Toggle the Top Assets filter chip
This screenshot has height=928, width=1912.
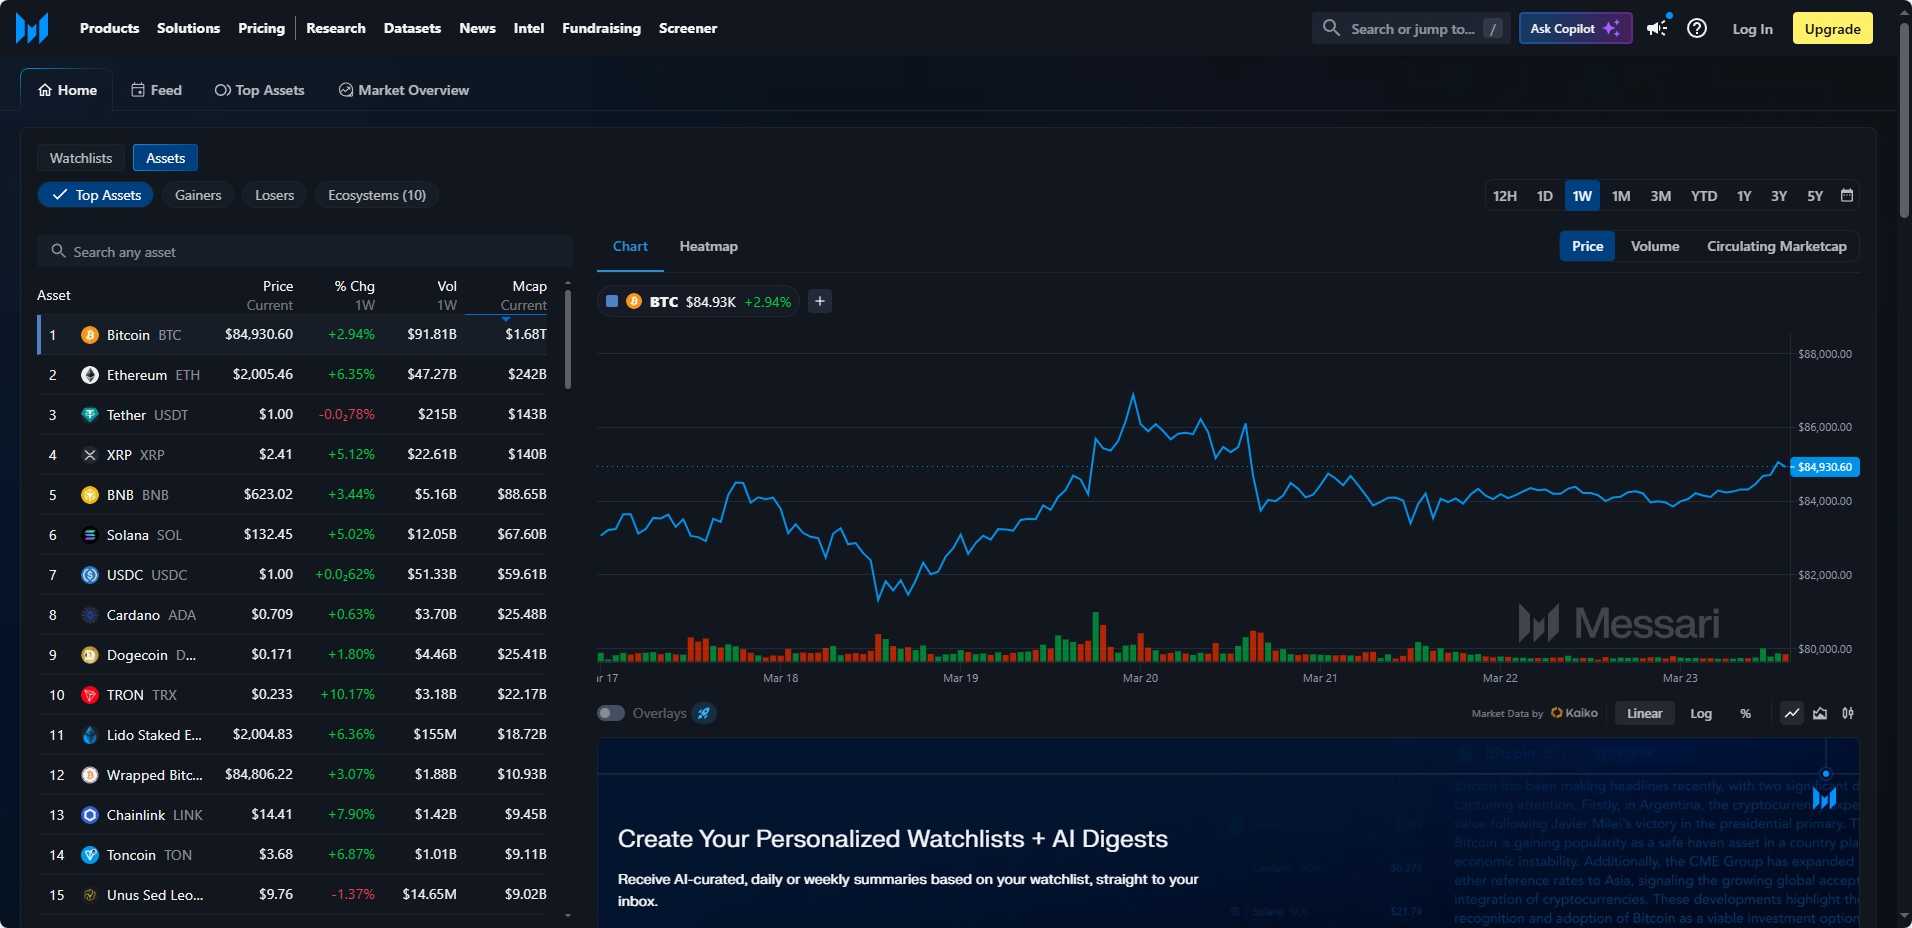(96, 195)
